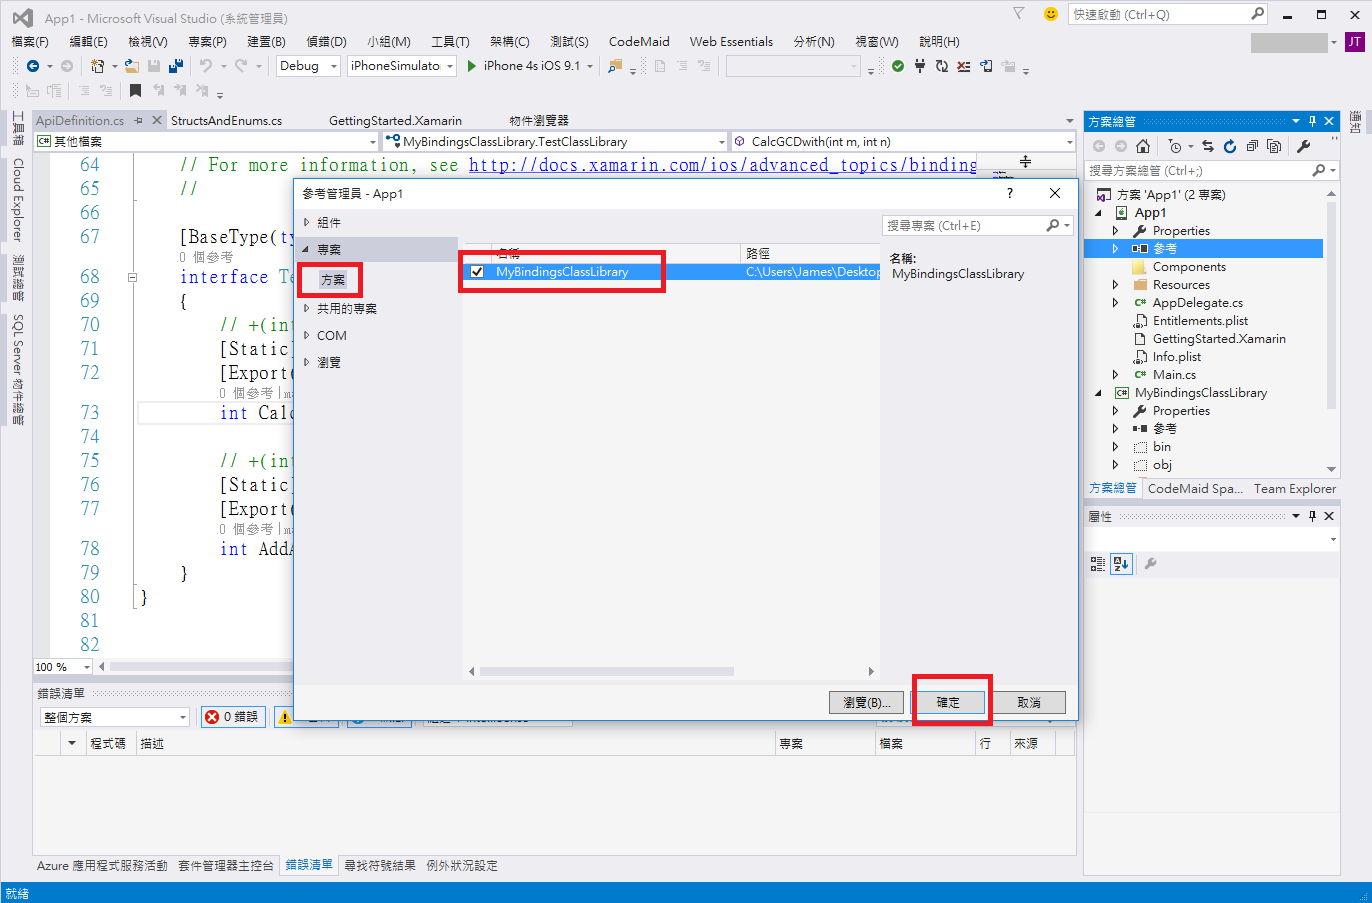Click the categorized view icon in properties panel
This screenshot has height=903, width=1372.
[x=1098, y=564]
